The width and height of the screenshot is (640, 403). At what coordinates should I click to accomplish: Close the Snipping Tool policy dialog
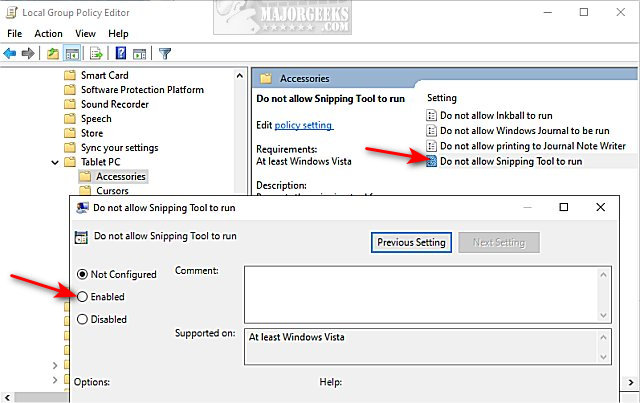(x=600, y=207)
